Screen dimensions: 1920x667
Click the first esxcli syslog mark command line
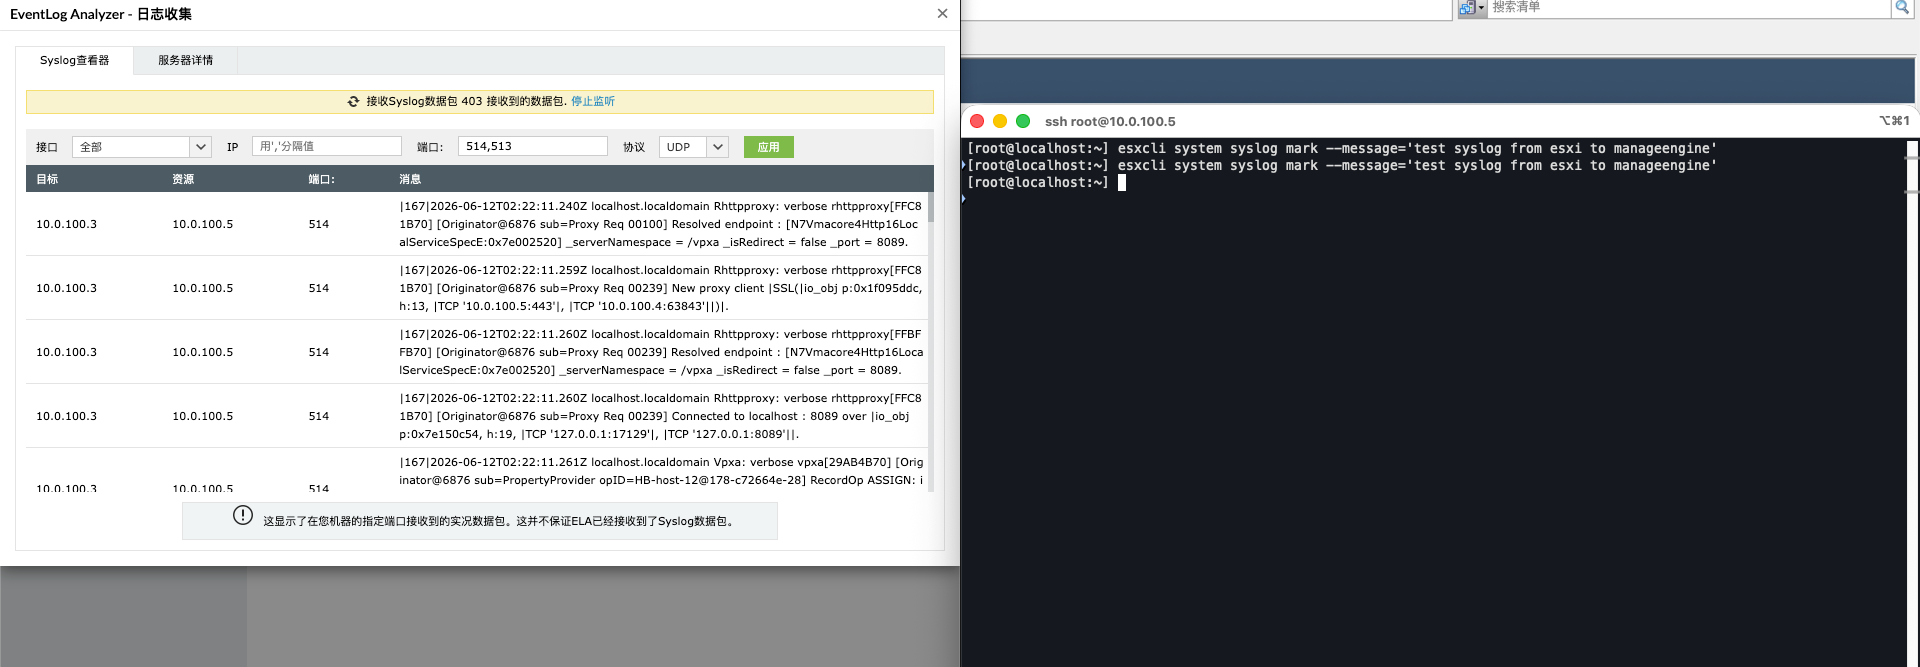tap(1341, 148)
